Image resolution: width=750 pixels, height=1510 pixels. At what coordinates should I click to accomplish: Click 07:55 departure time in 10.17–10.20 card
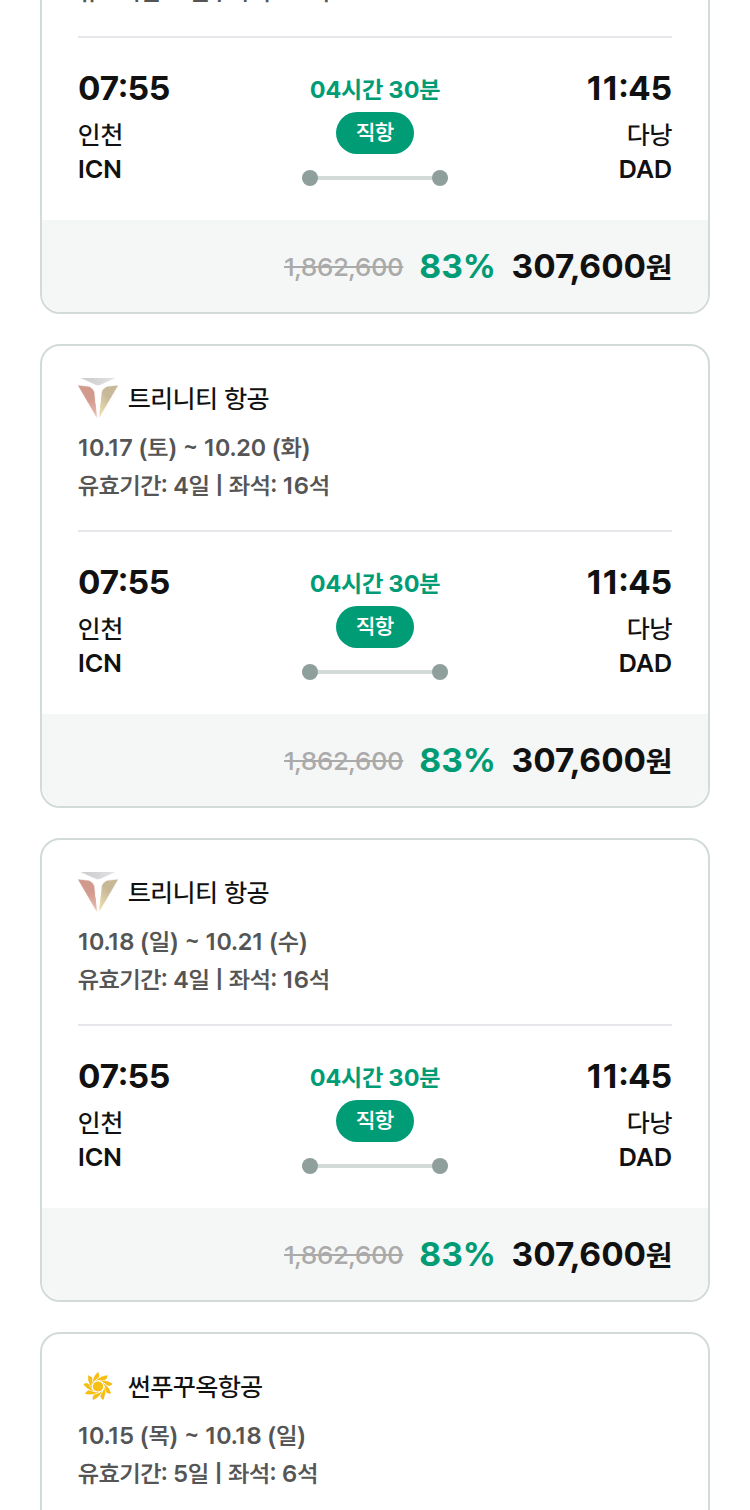click(x=124, y=582)
